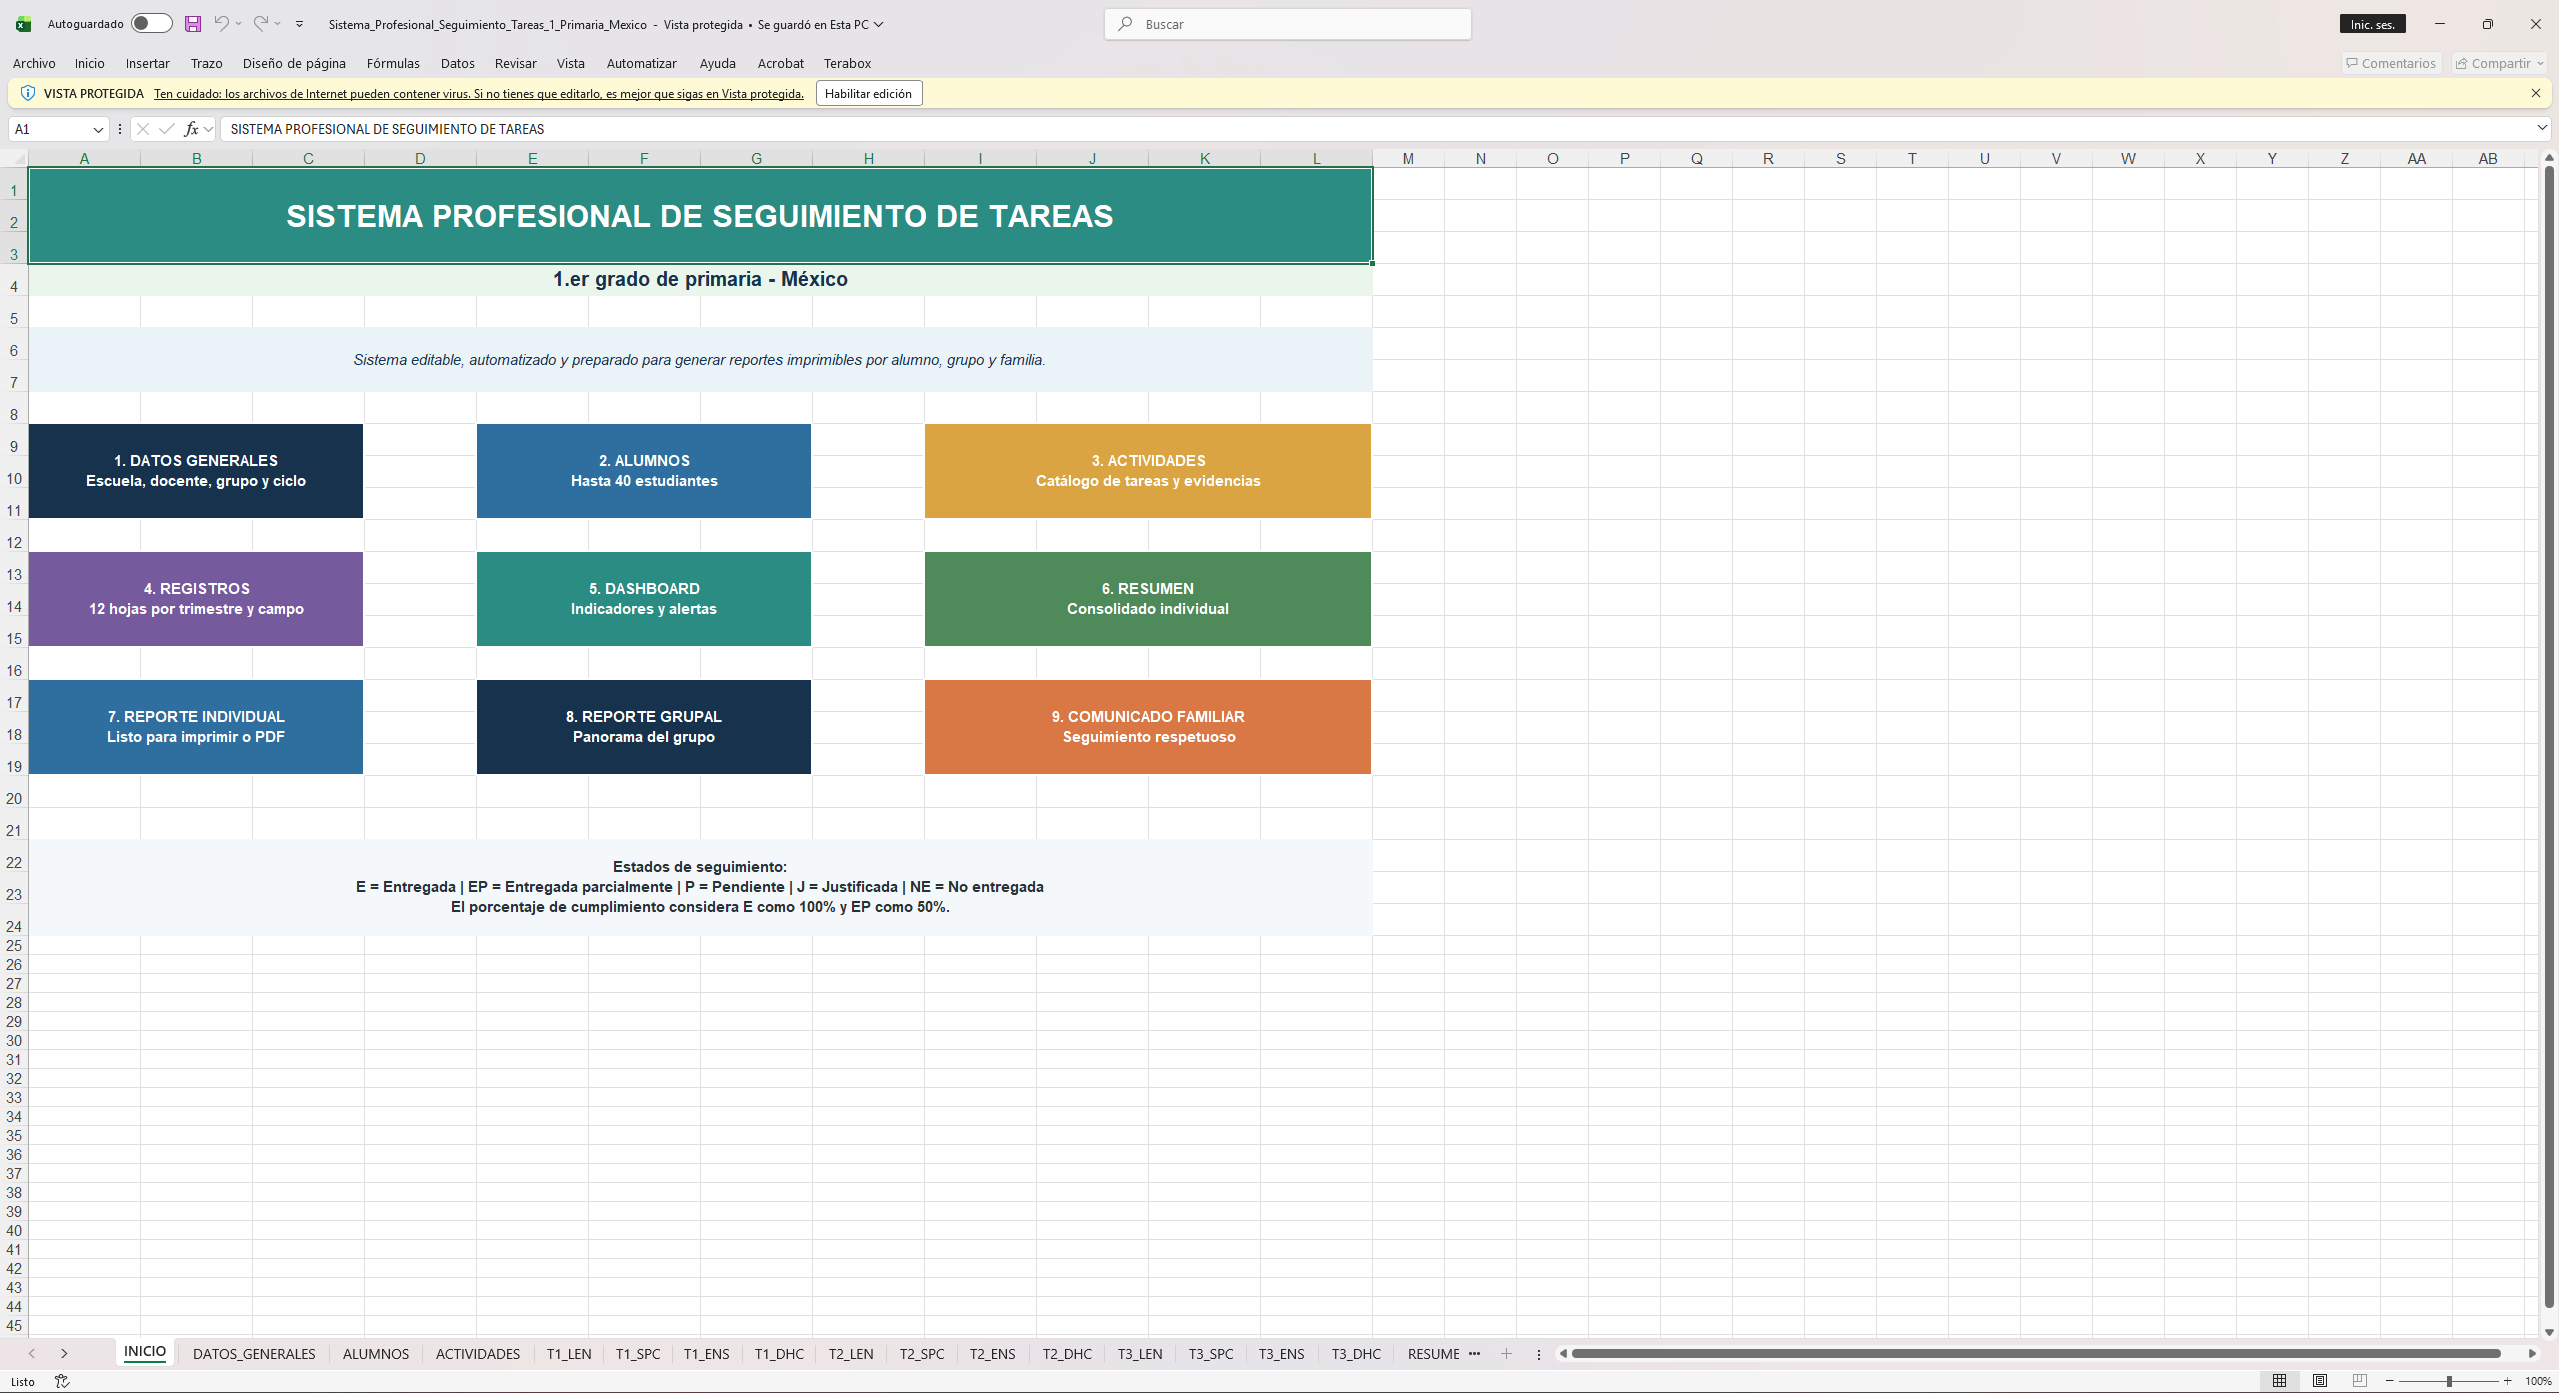
Task: Open the Revisar ribbon tab
Action: coord(515,63)
